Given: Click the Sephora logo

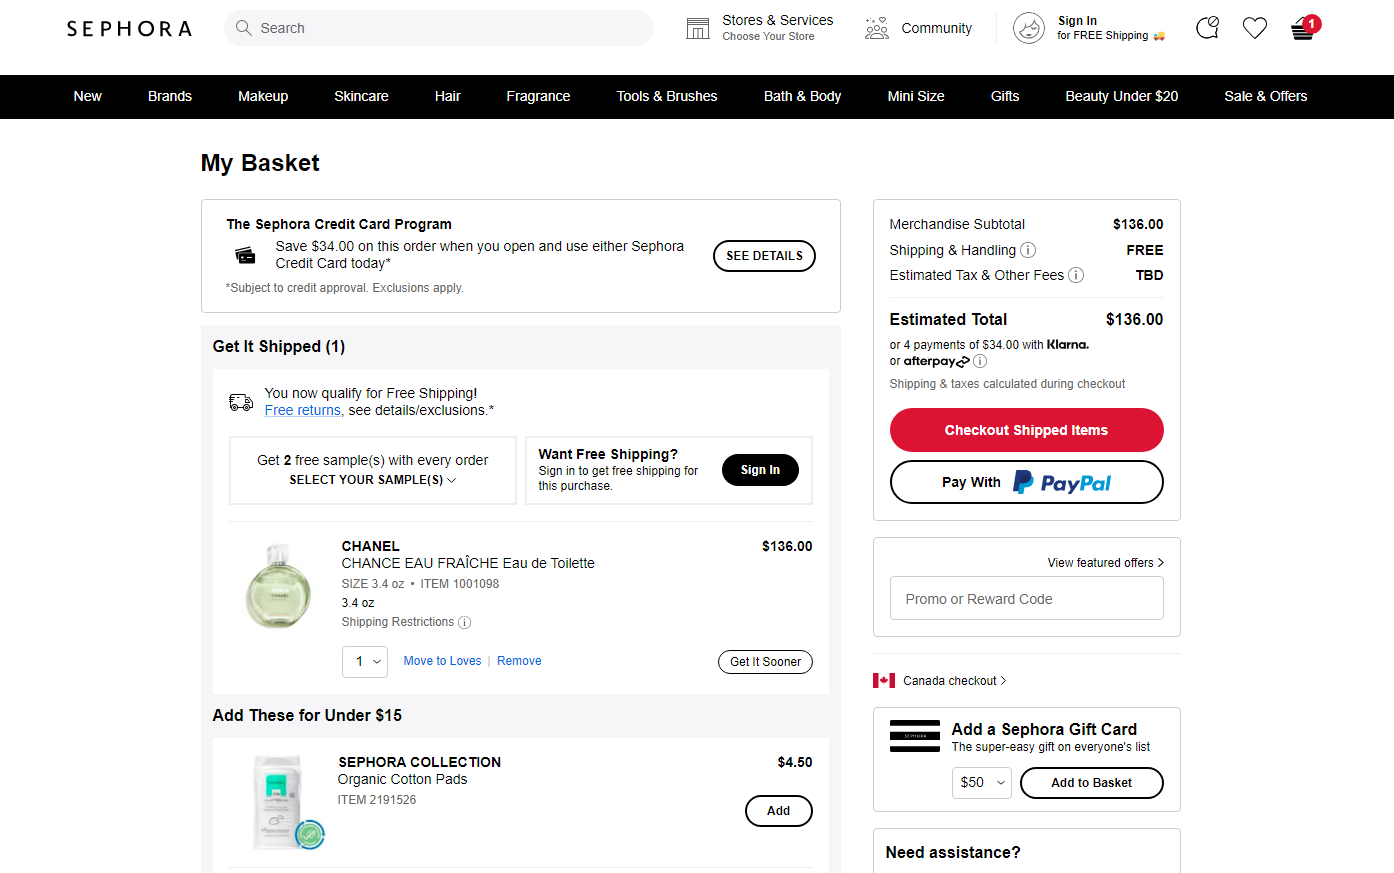Looking at the screenshot, I should pos(129,29).
